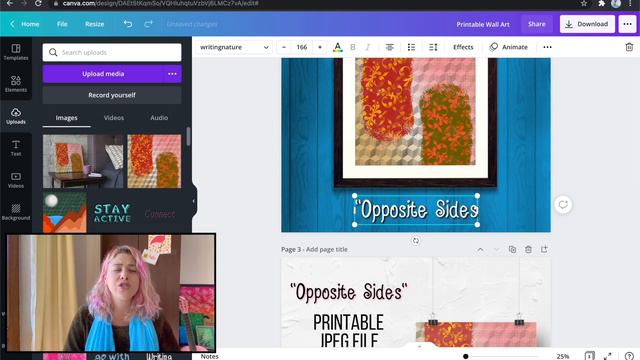This screenshot has height=360, width=640.
Task: Click the rotate handle below the text box
Action: 416,241
